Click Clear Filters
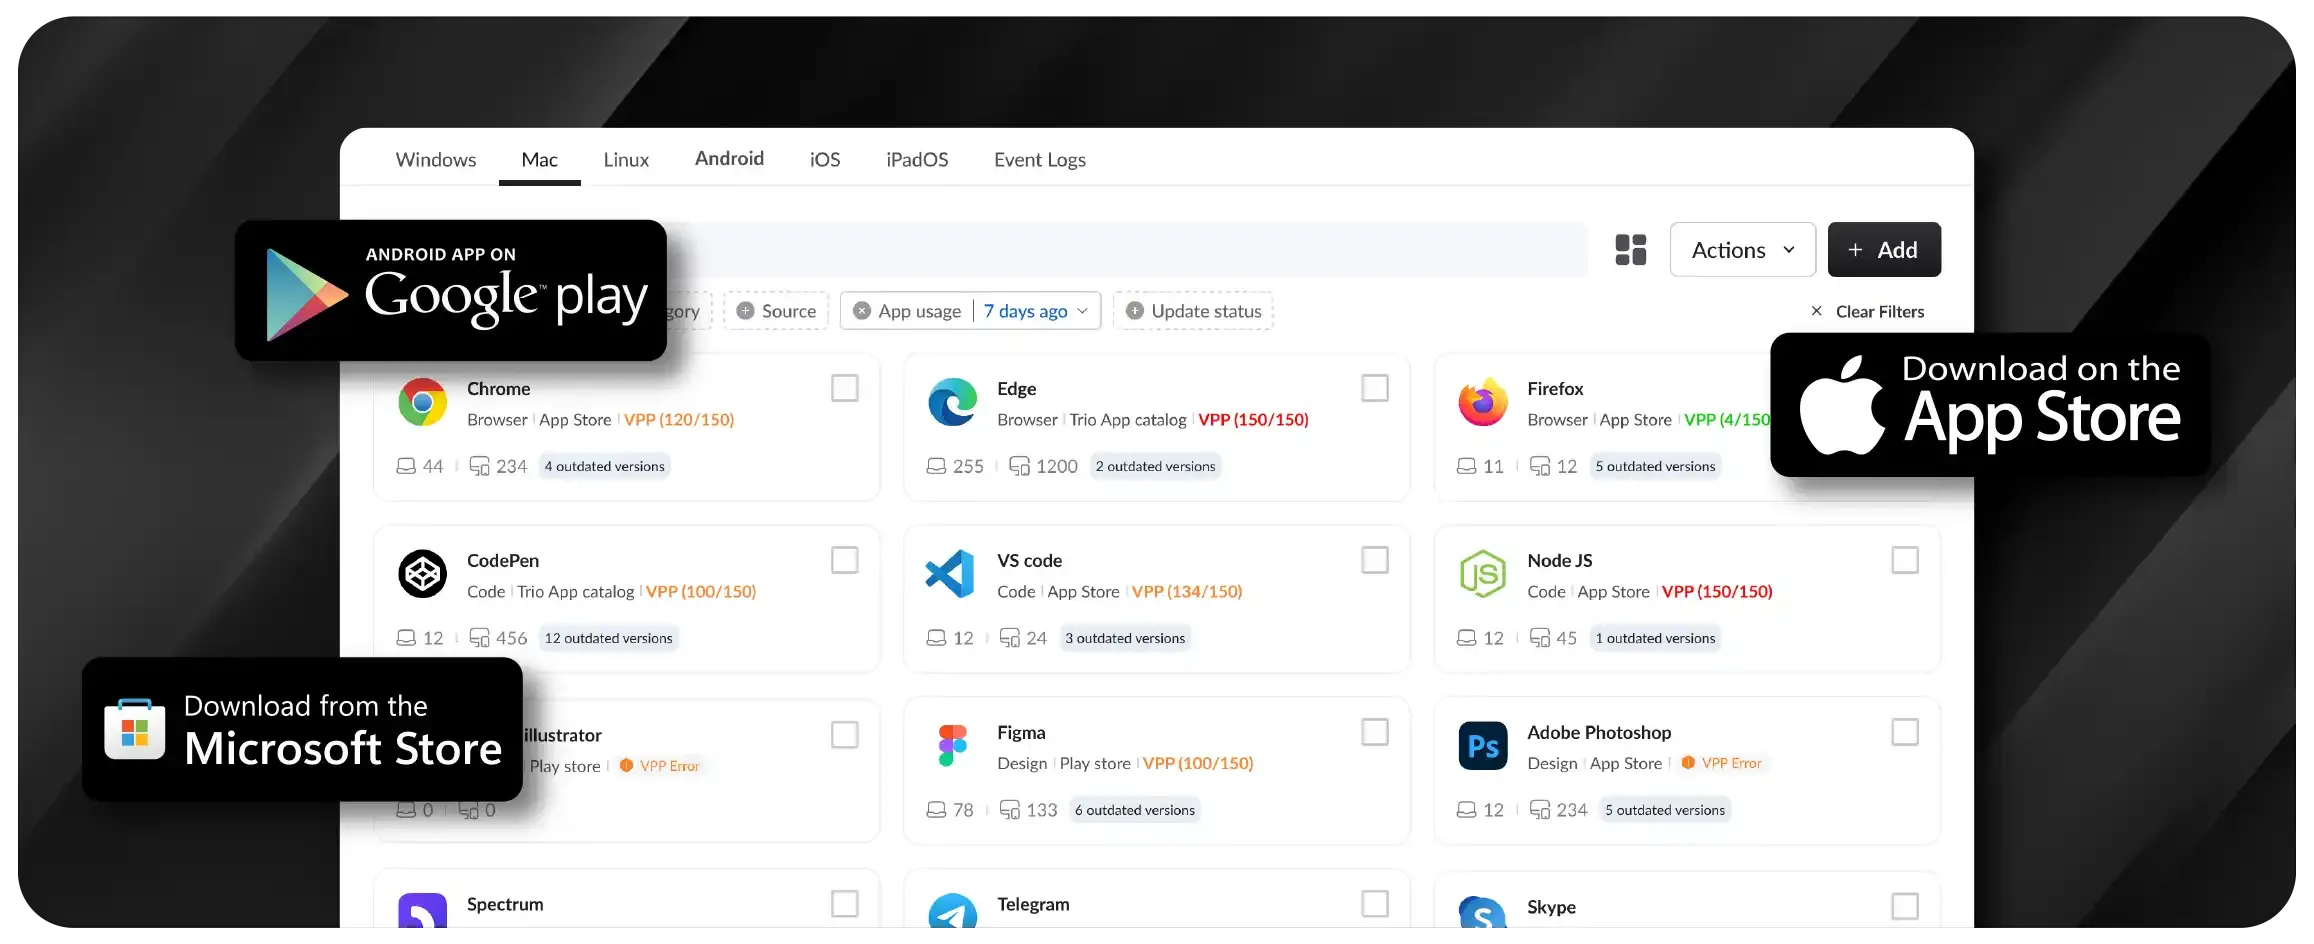2314x944 pixels. point(1867,311)
